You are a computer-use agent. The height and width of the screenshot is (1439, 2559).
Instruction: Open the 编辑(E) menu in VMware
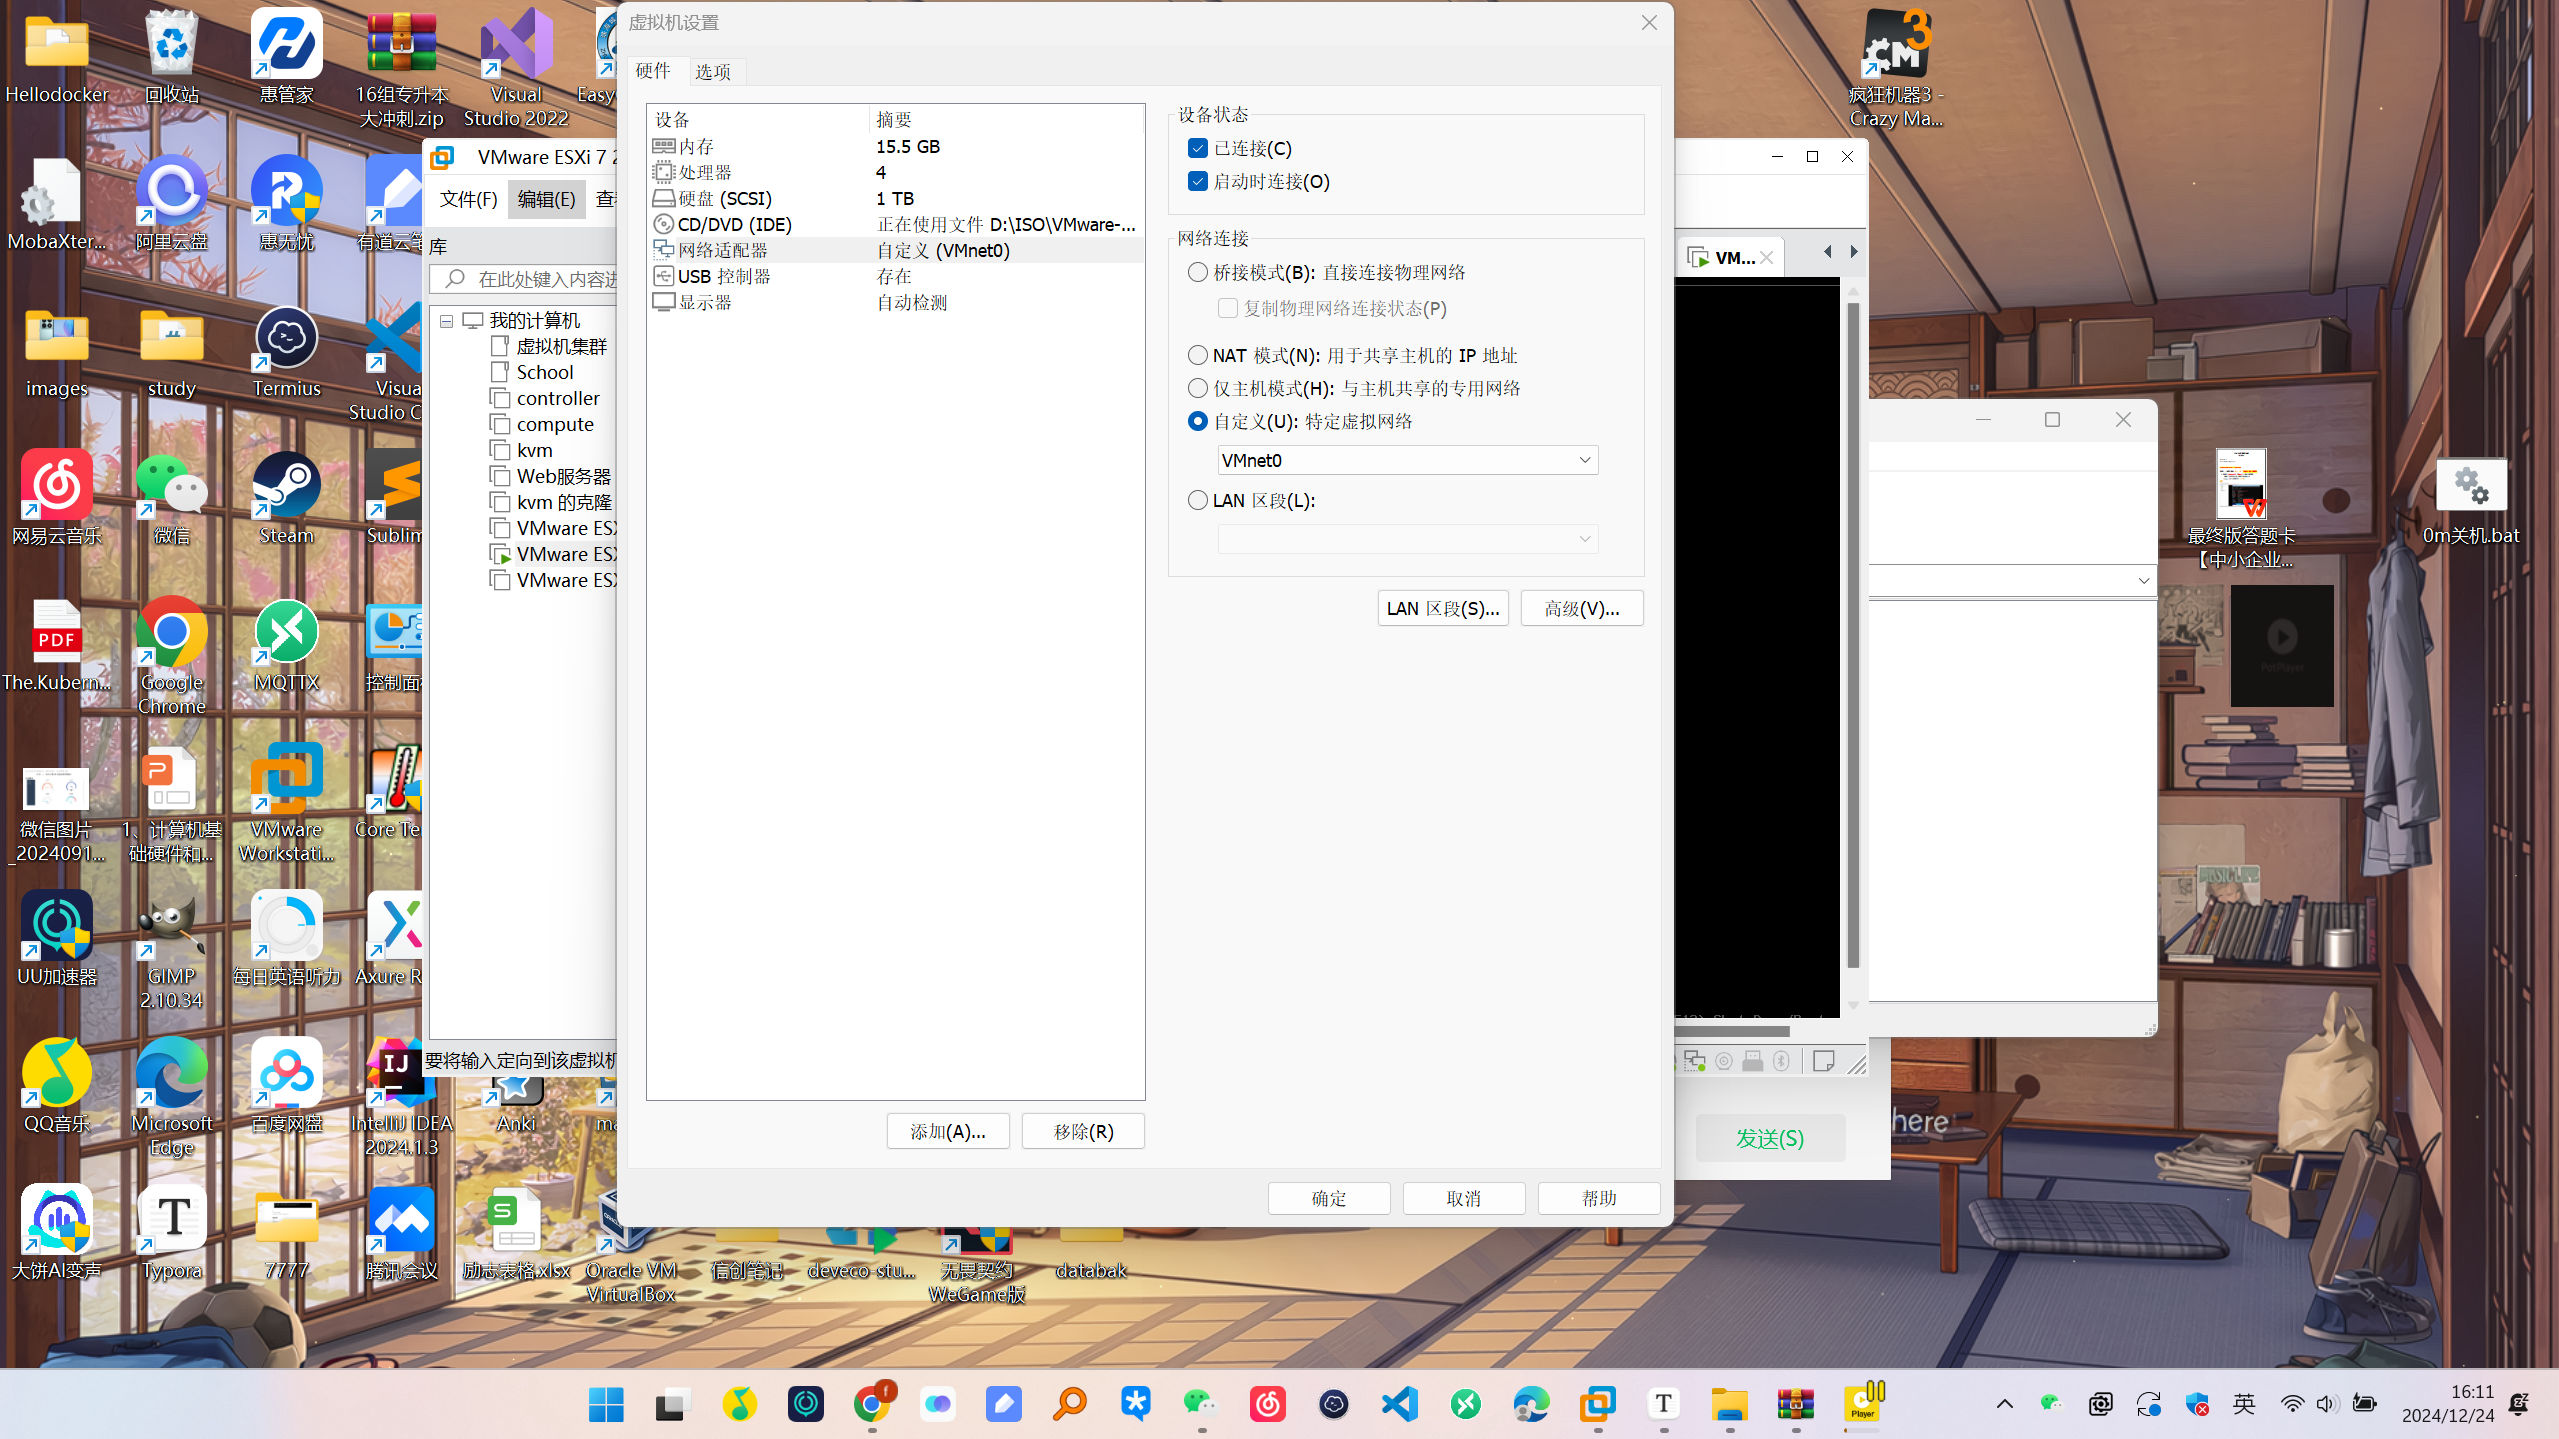546,199
